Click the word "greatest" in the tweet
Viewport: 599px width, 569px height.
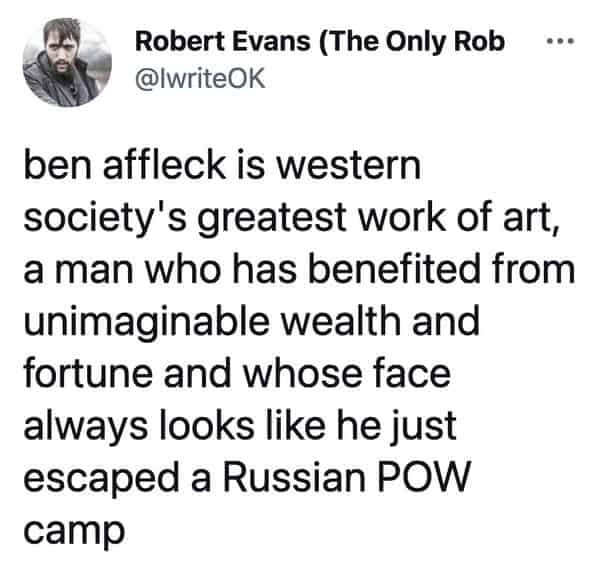272,220
